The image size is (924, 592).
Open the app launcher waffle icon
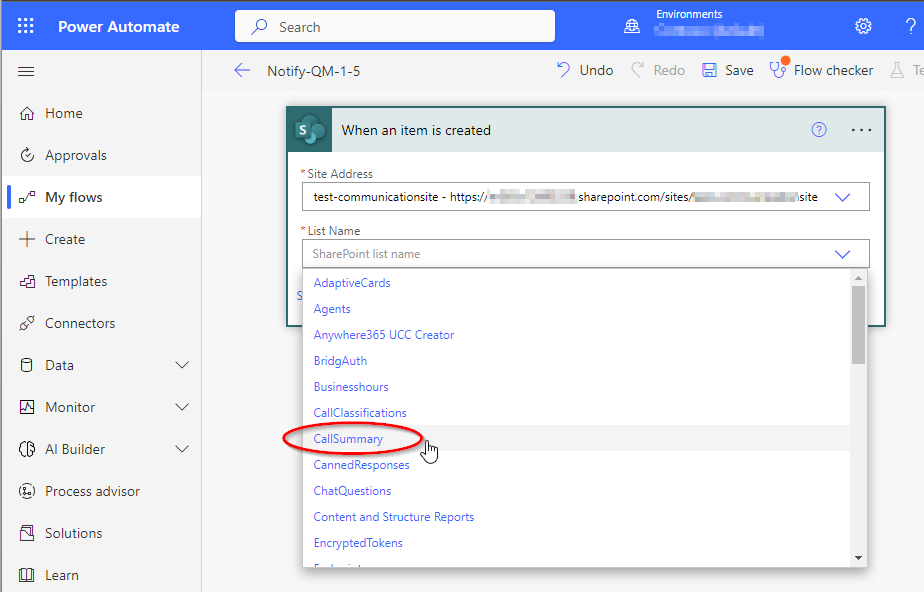[26, 26]
